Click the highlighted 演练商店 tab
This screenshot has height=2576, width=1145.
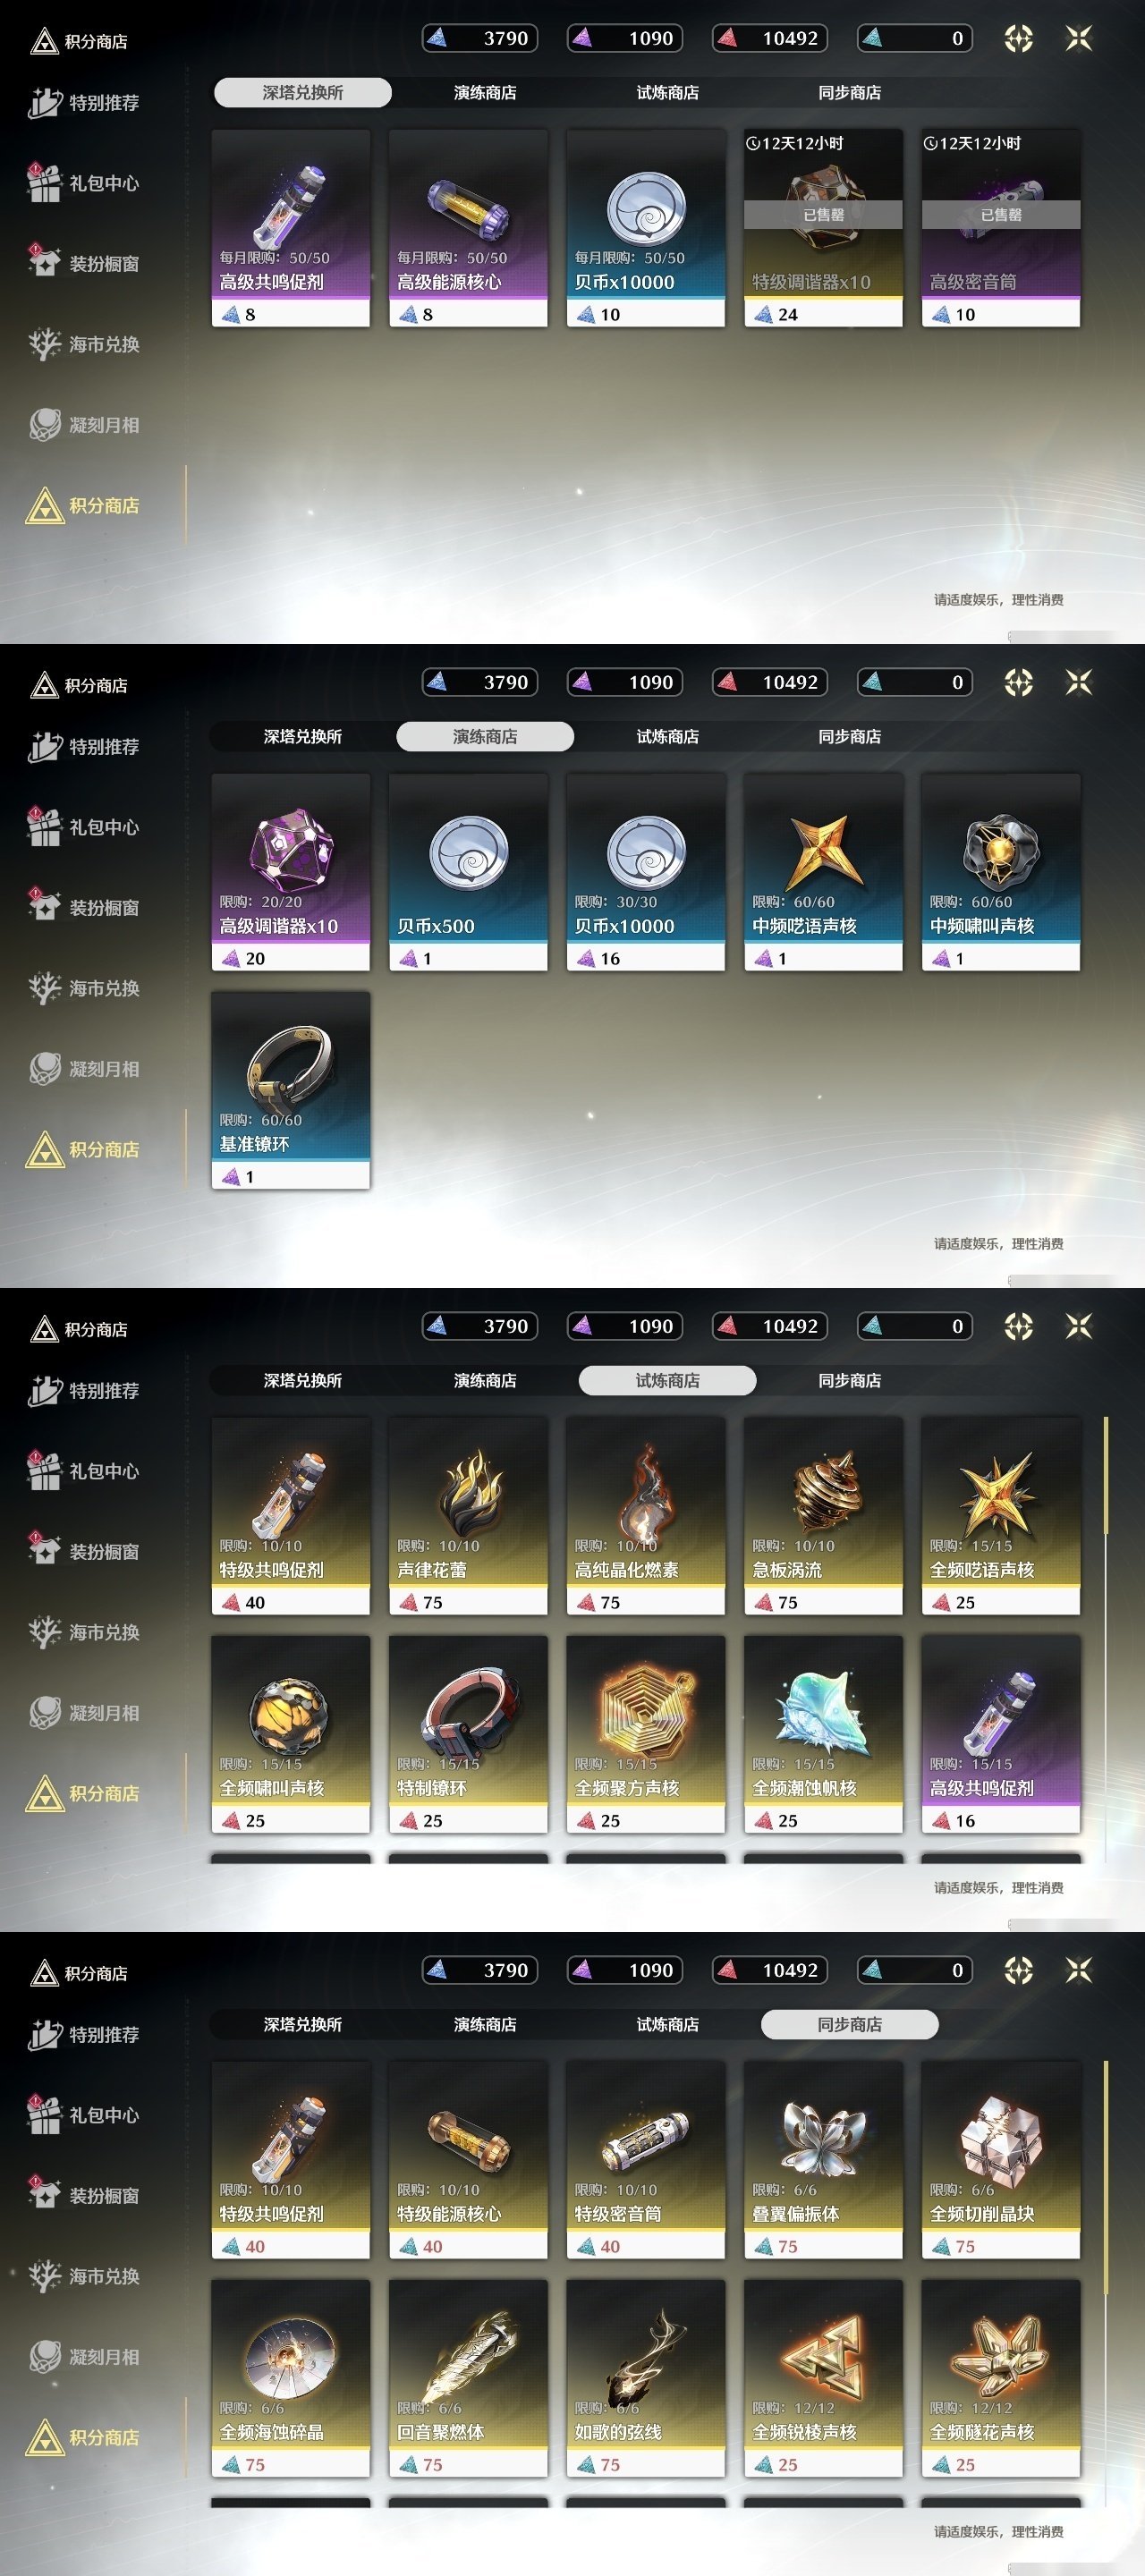[x=485, y=736]
